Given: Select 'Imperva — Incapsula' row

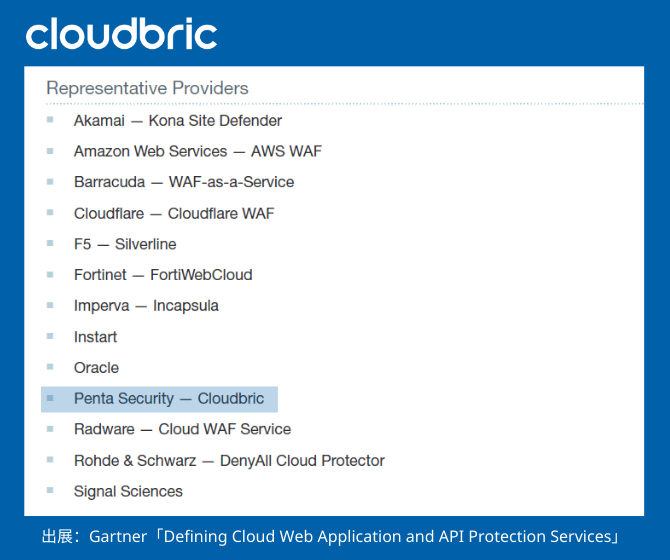Looking at the screenshot, I should pyautogui.click(x=146, y=306).
